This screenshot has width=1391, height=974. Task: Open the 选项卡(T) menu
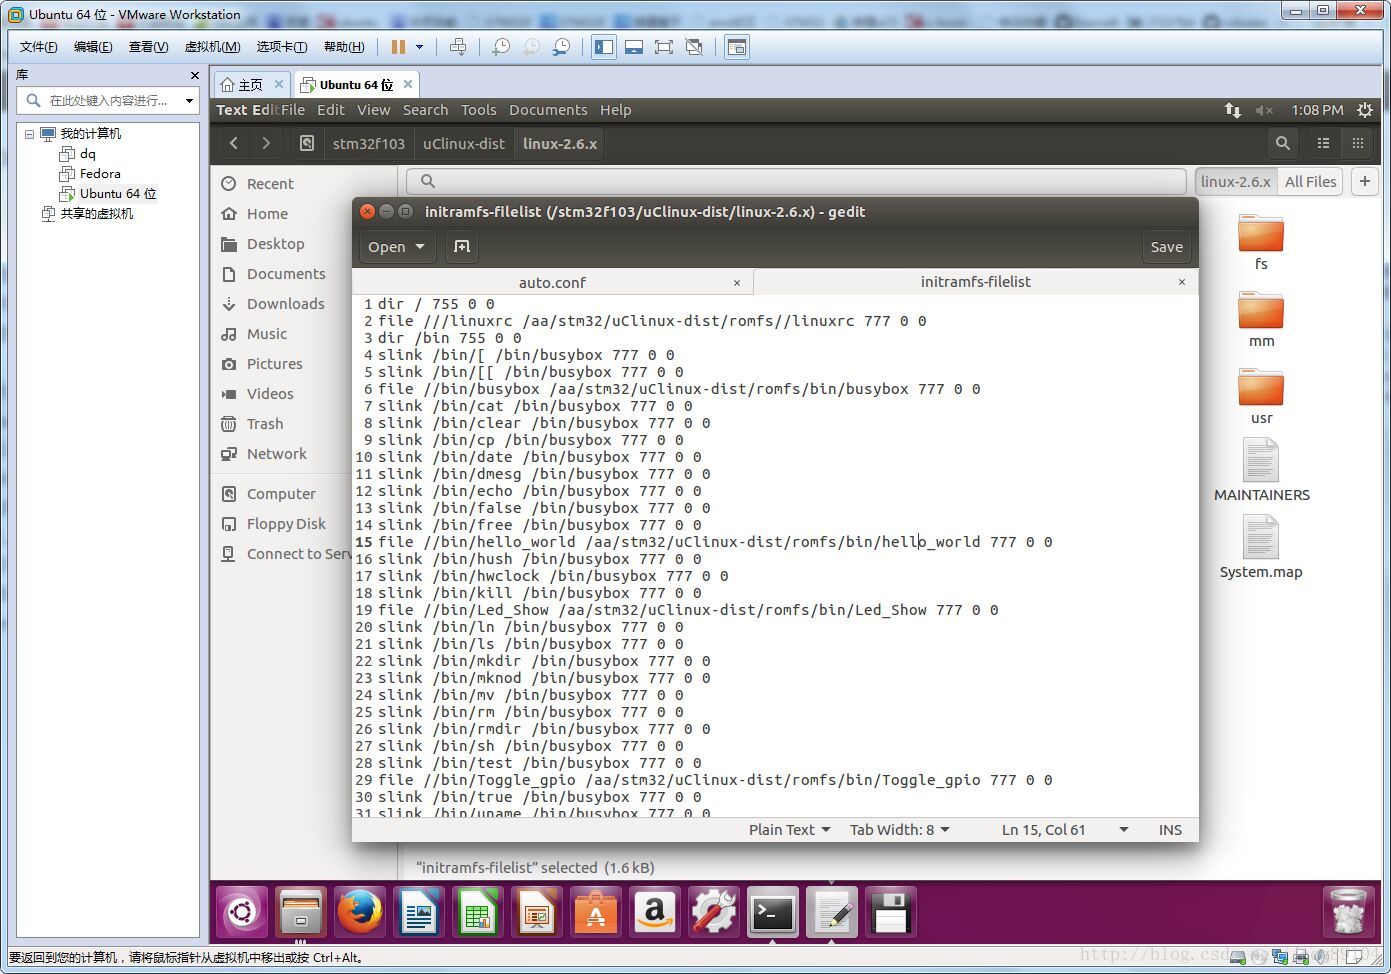[281, 47]
